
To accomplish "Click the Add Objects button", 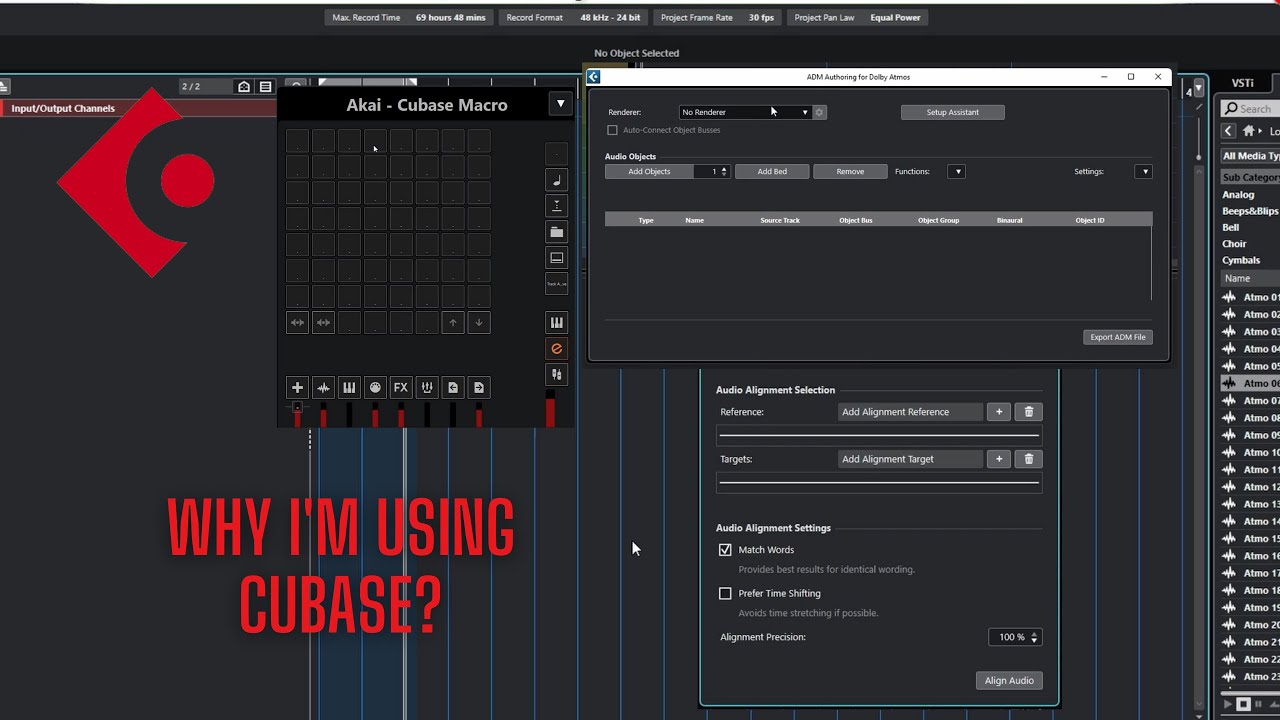I will point(649,172).
